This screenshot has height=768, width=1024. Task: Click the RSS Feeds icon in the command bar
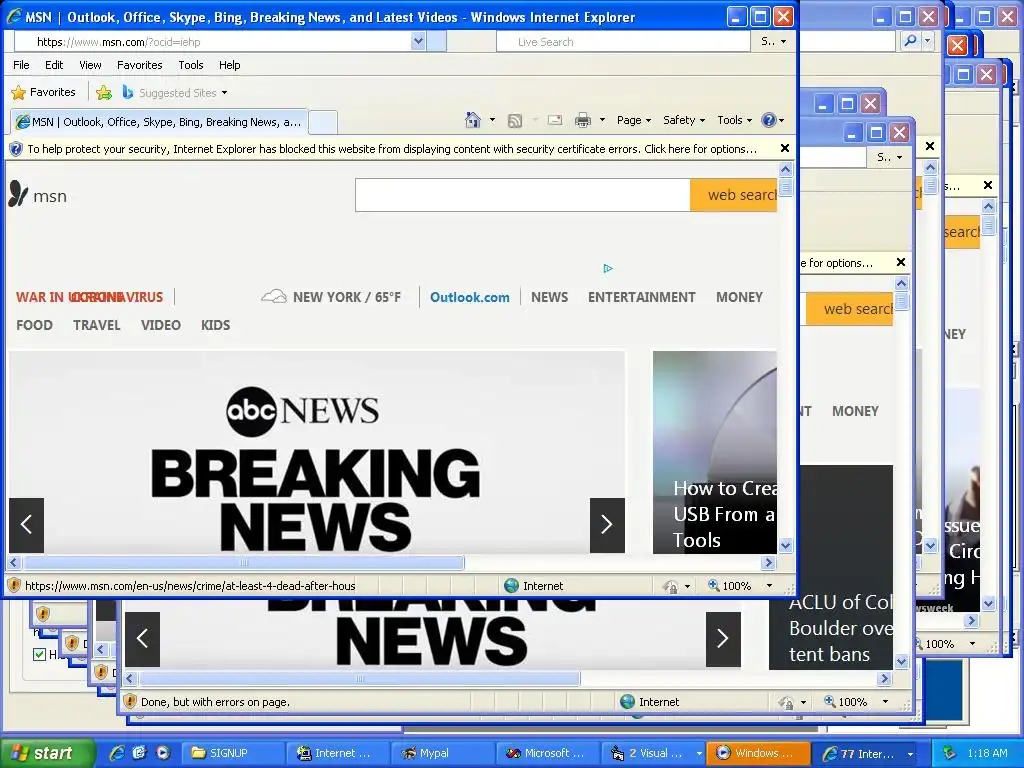tap(515, 120)
